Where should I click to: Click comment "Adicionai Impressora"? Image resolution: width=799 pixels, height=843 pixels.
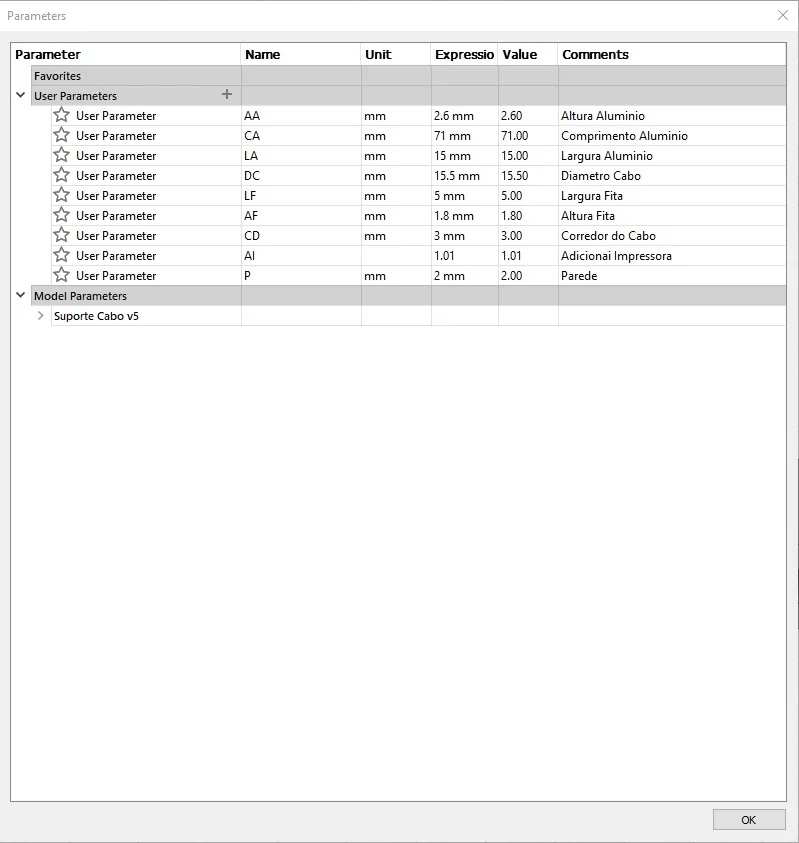click(616, 255)
